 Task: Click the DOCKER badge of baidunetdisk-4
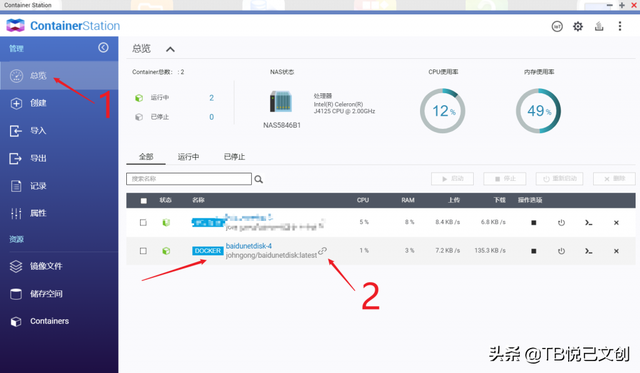tap(208, 251)
